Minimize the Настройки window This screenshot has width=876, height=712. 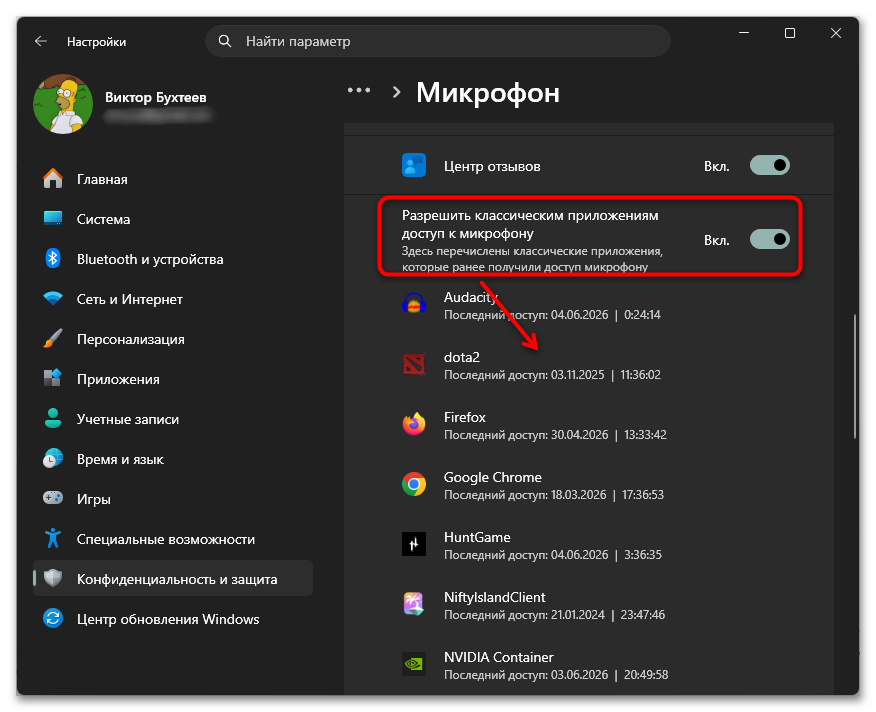point(744,33)
